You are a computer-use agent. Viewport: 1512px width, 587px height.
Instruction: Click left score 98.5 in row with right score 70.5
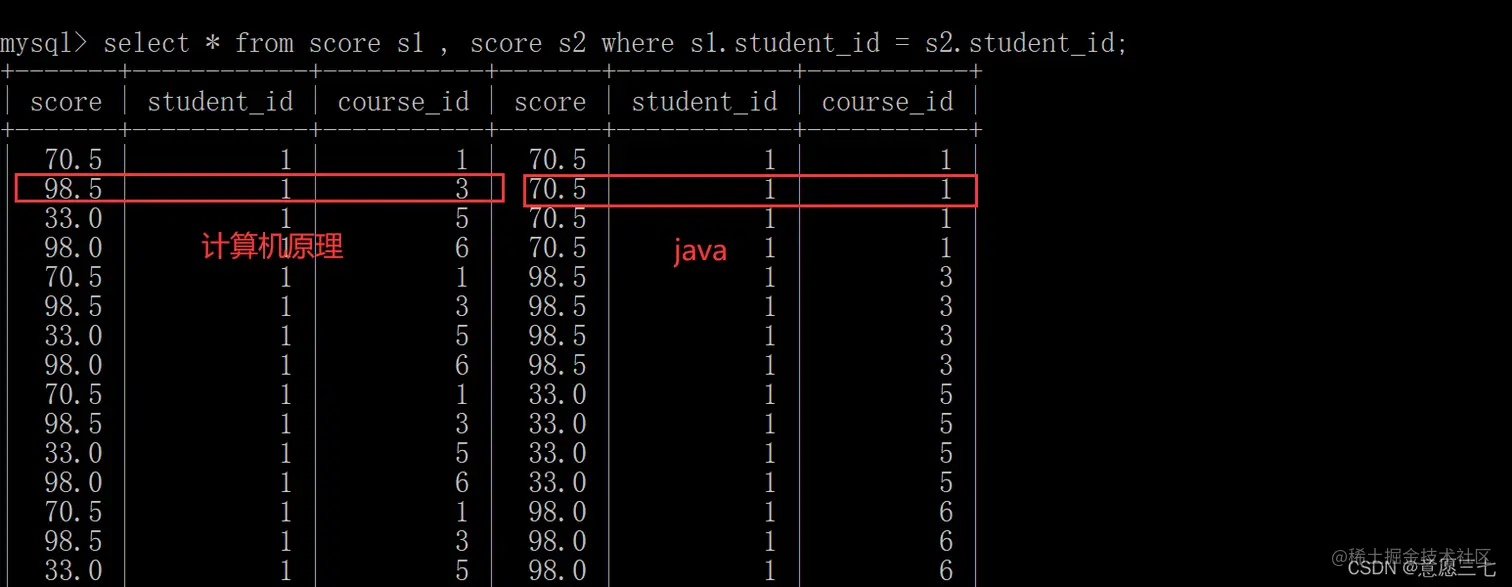(x=73, y=189)
